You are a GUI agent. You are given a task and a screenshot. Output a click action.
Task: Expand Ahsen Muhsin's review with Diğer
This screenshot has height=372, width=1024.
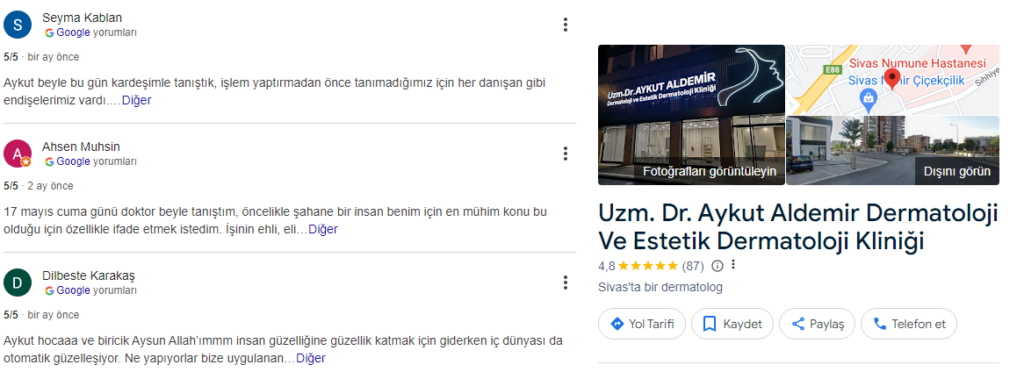(323, 230)
